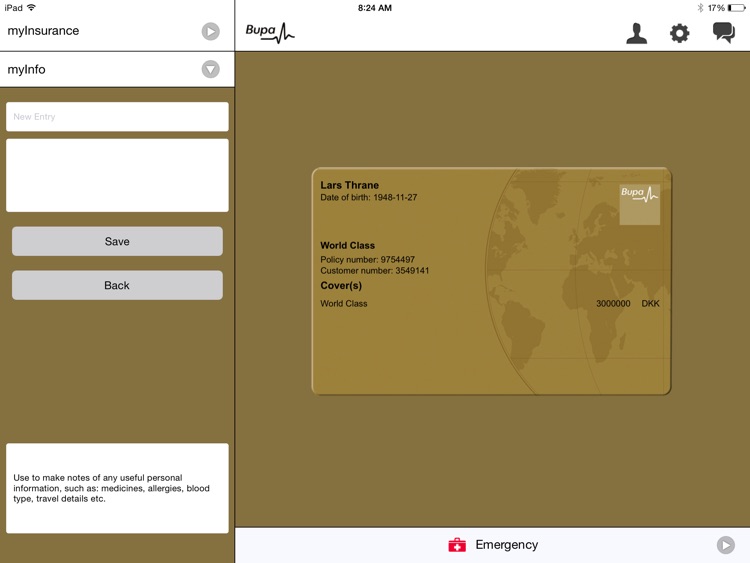Viewport: 750px width, 563px height.
Task: Focus the New Entry title field
Action: pyautogui.click(x=117, y=117)
